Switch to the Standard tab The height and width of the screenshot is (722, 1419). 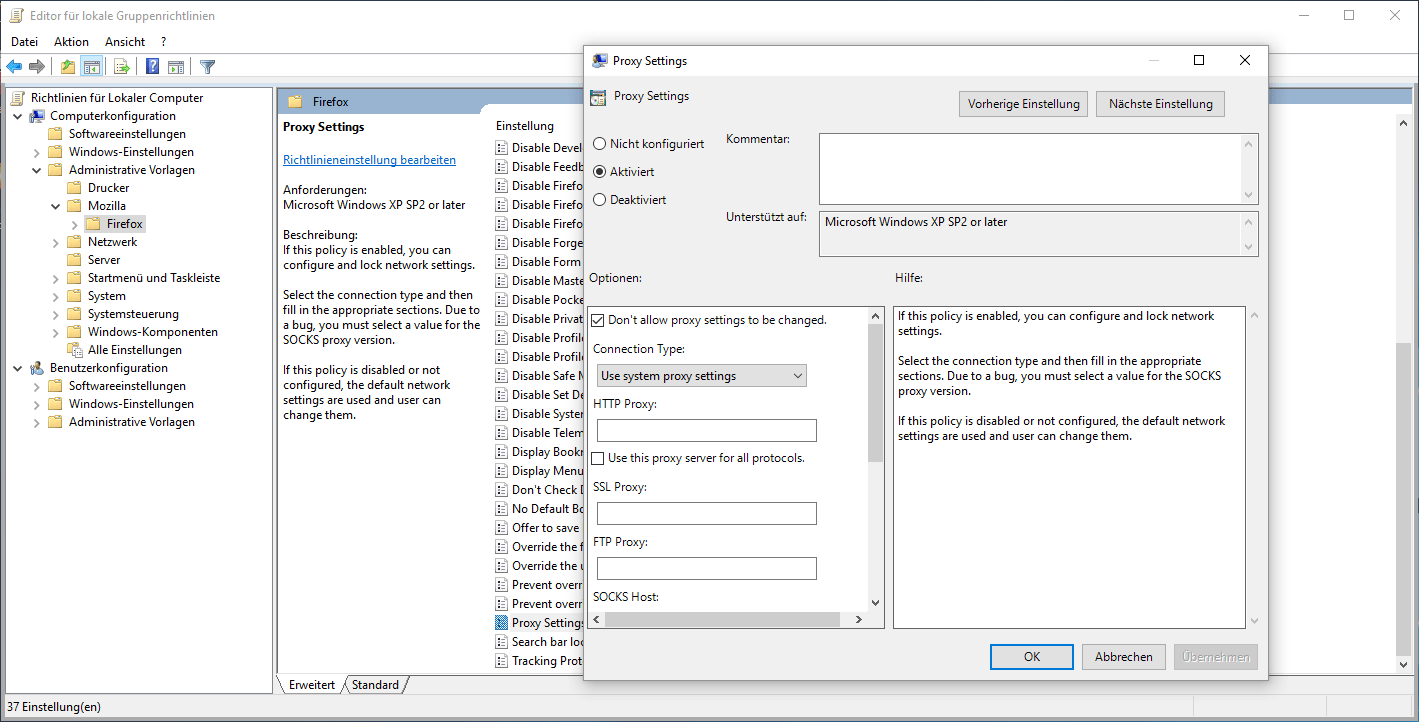(375, 685)
